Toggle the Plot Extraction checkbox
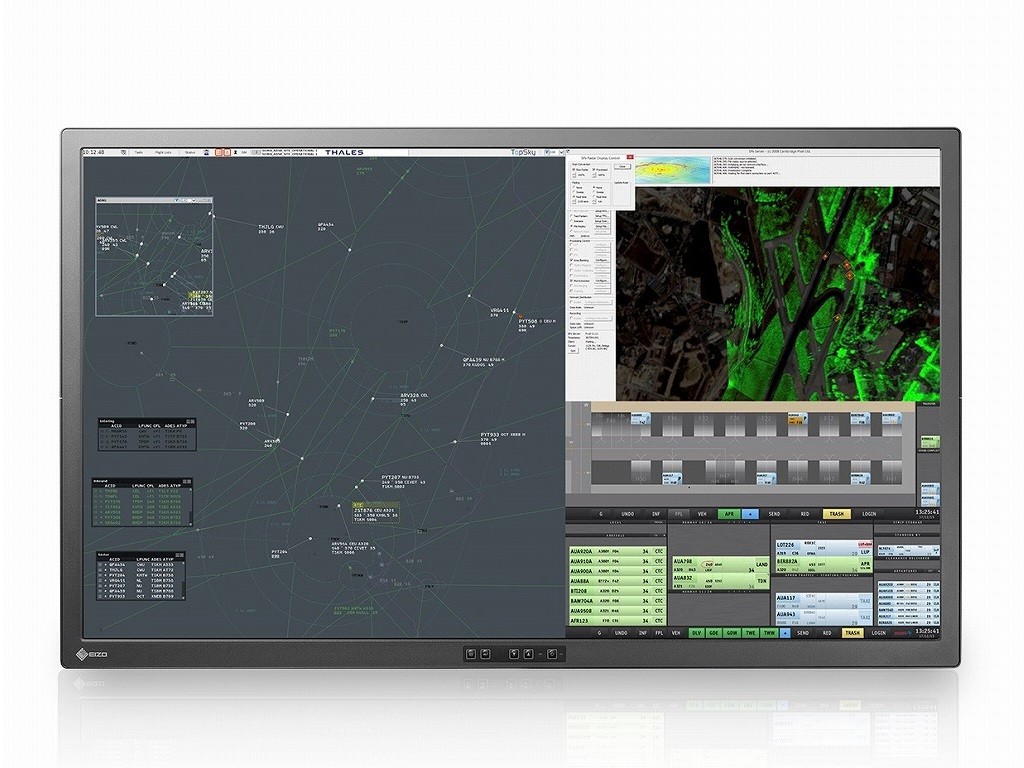 tap(571, 281)
